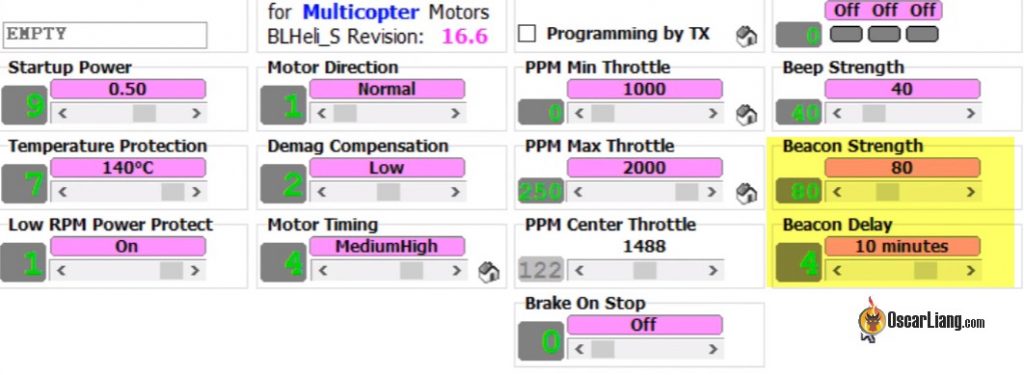Click Brake On Stop right arrow
This screenshot has height=375, width=1024.
click(713, 349)
